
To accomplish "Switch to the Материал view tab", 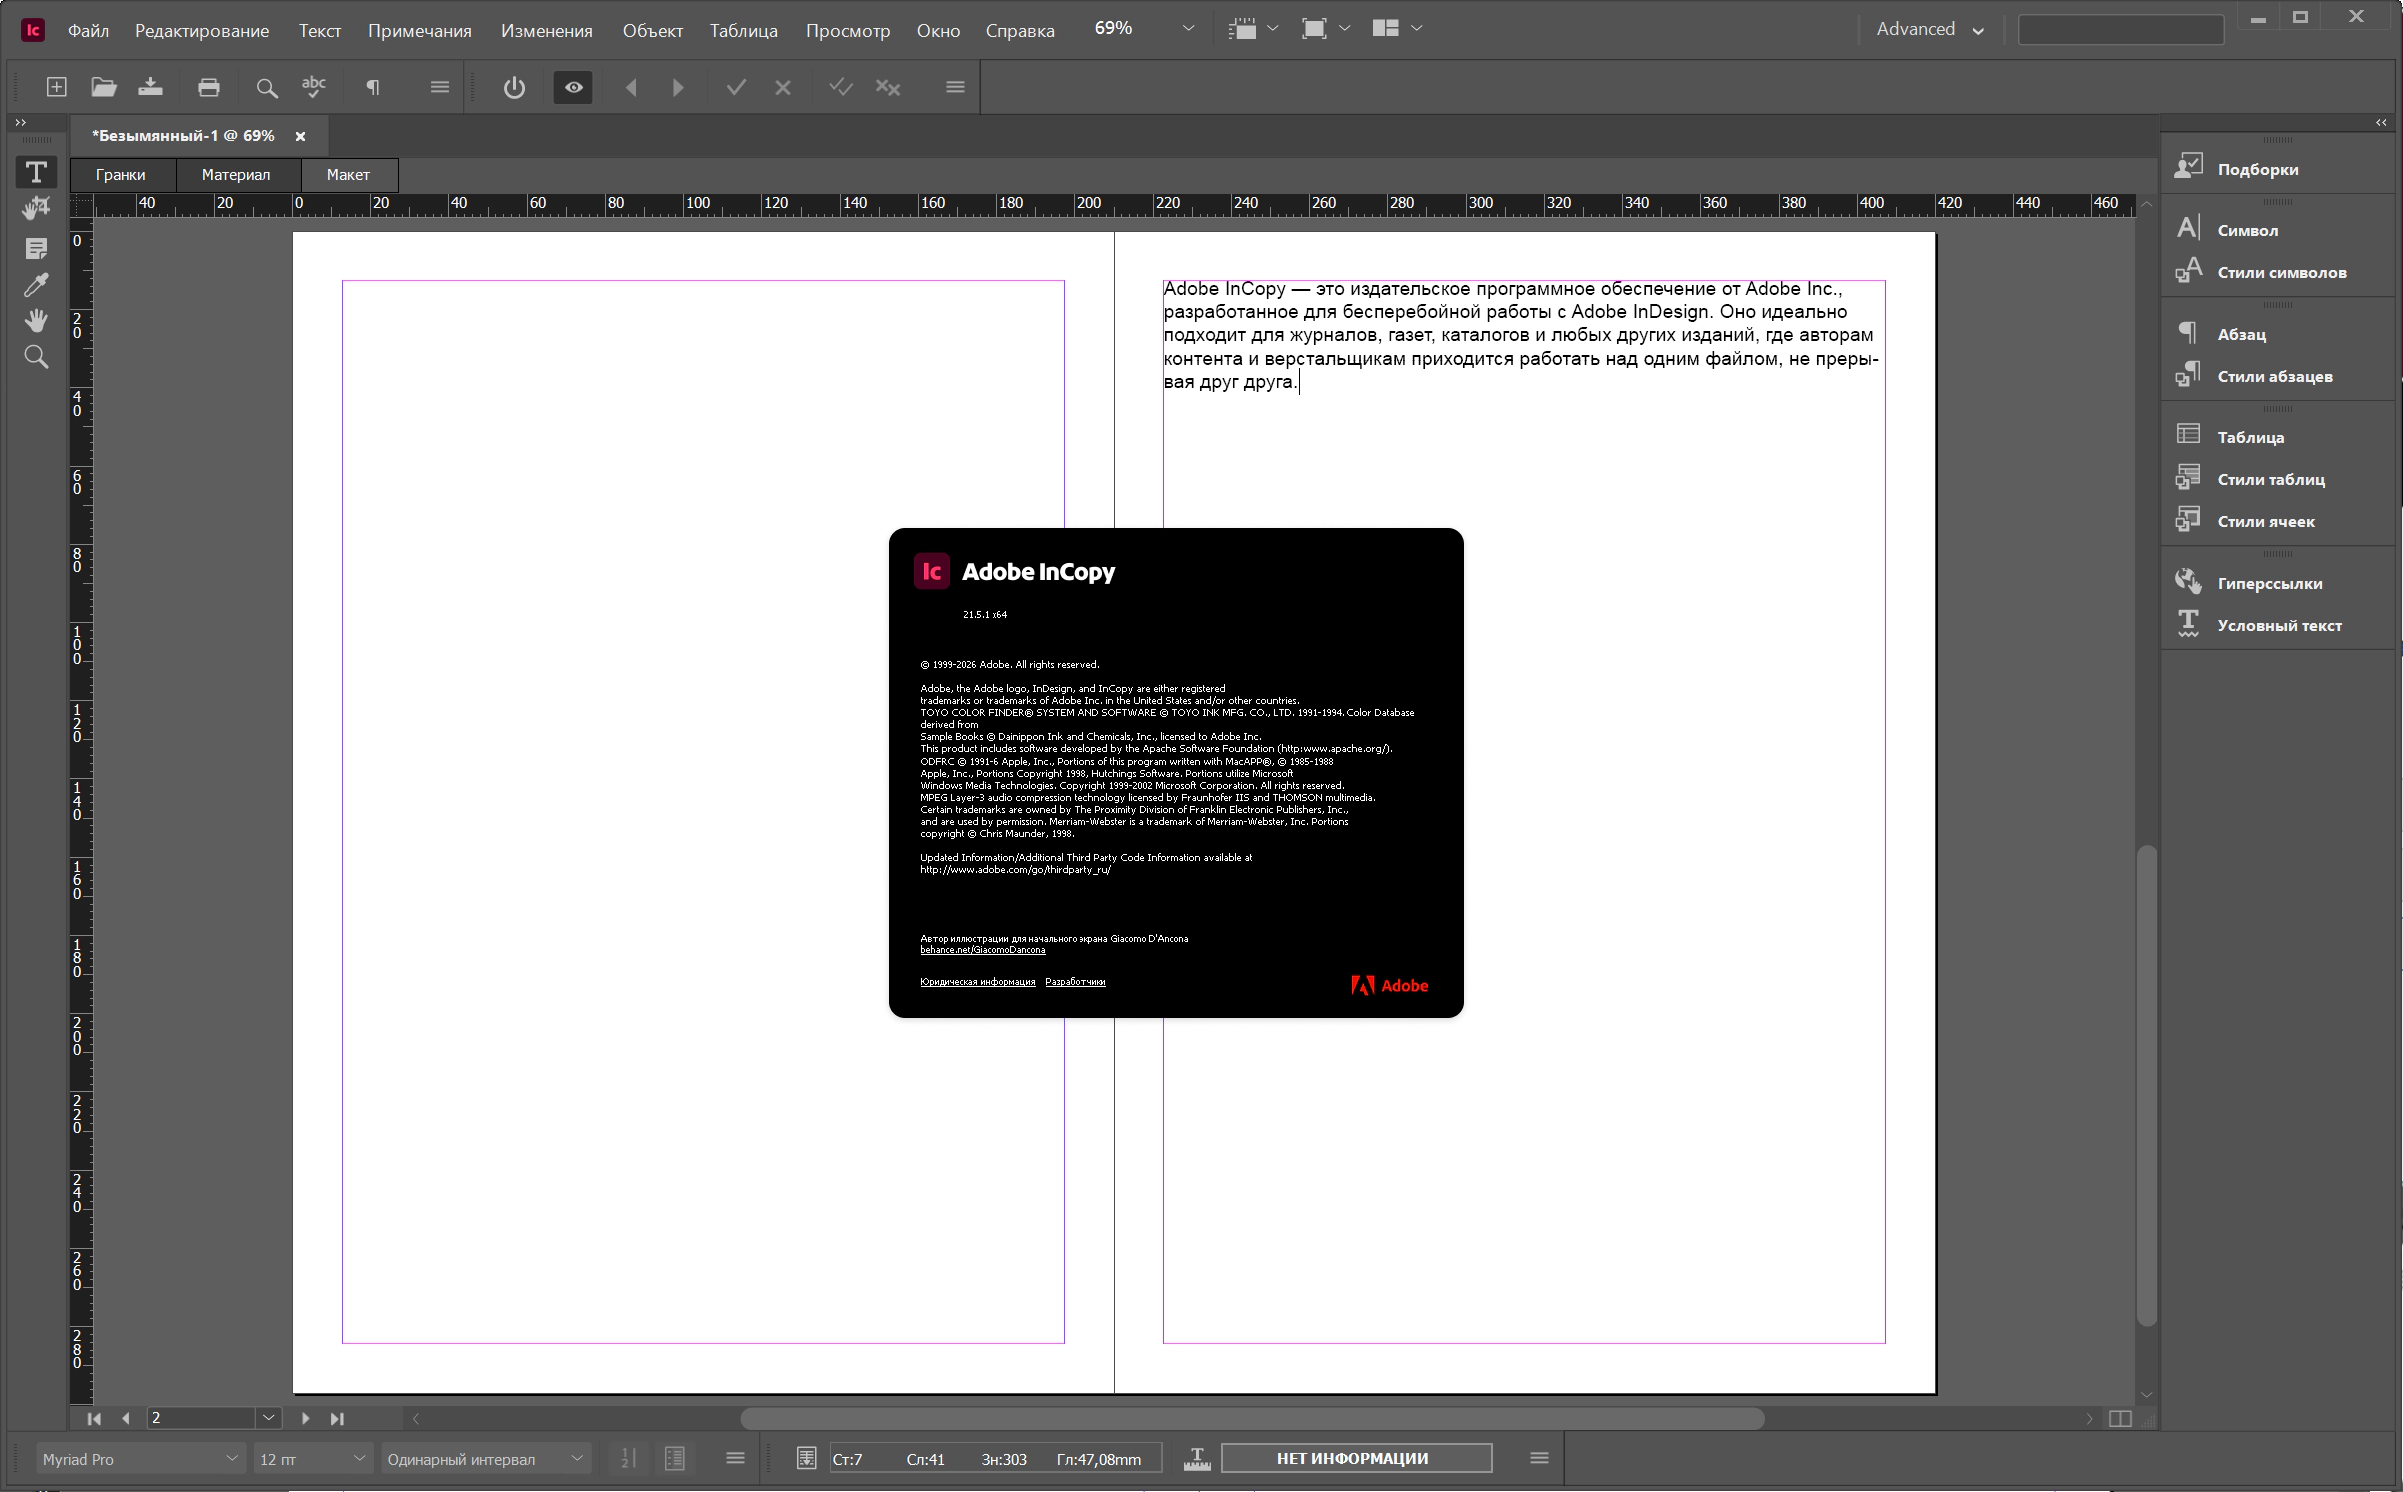I will tap(236, 175).
